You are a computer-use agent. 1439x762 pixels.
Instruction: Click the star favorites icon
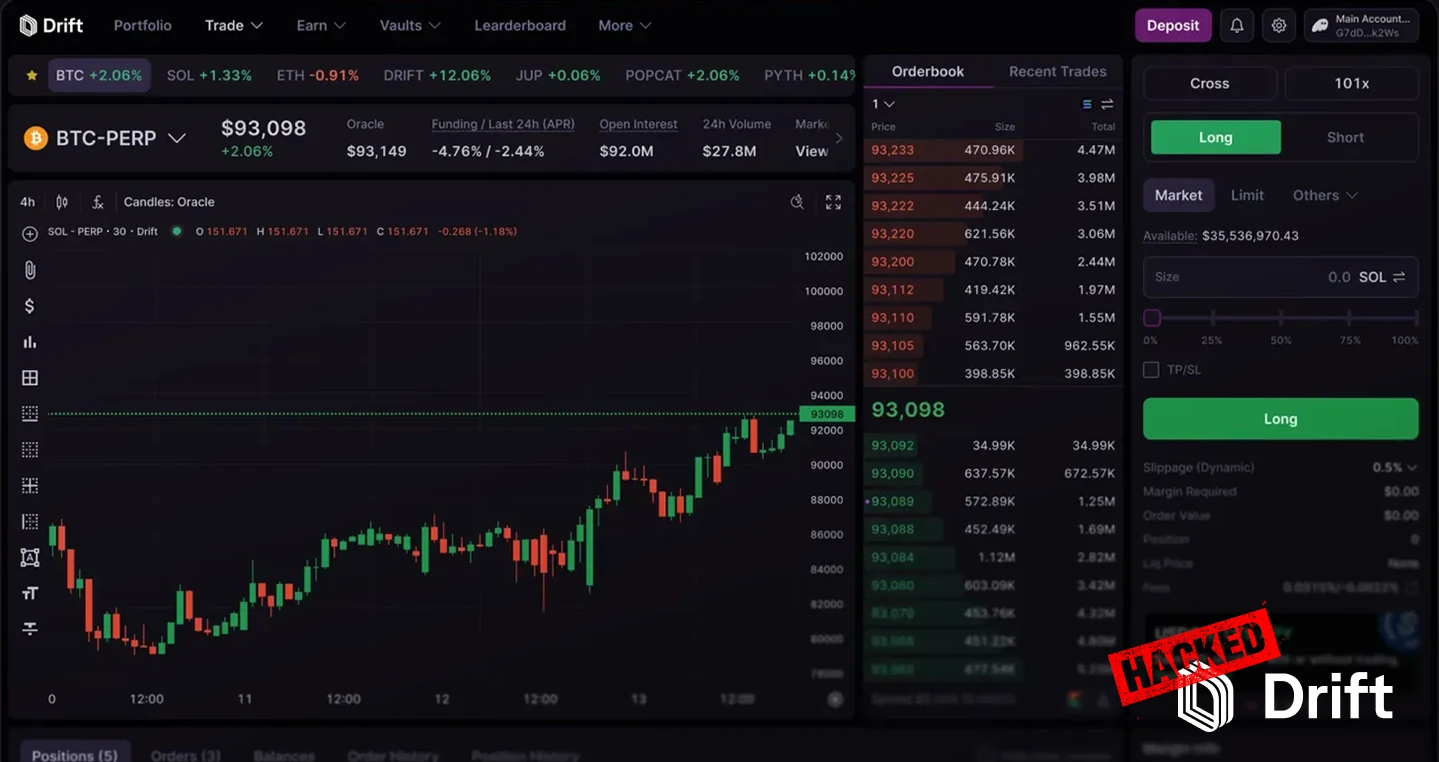[32, 76]
